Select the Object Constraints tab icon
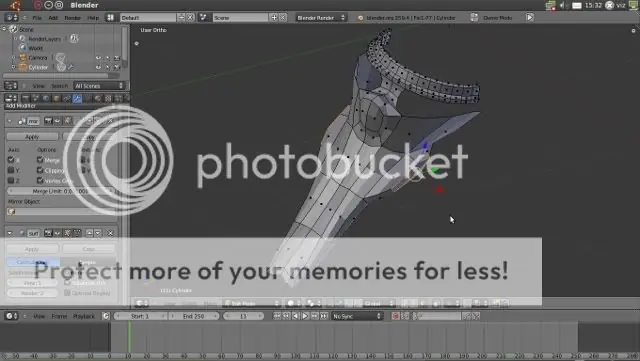The height and width of the screenshot is (361, 640). coord(67,98)
